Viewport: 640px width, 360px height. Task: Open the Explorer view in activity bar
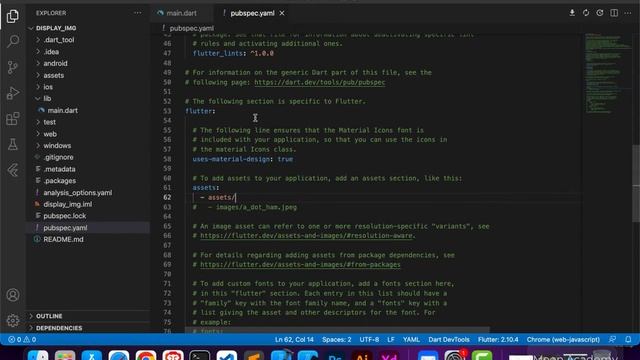[13, 16]
